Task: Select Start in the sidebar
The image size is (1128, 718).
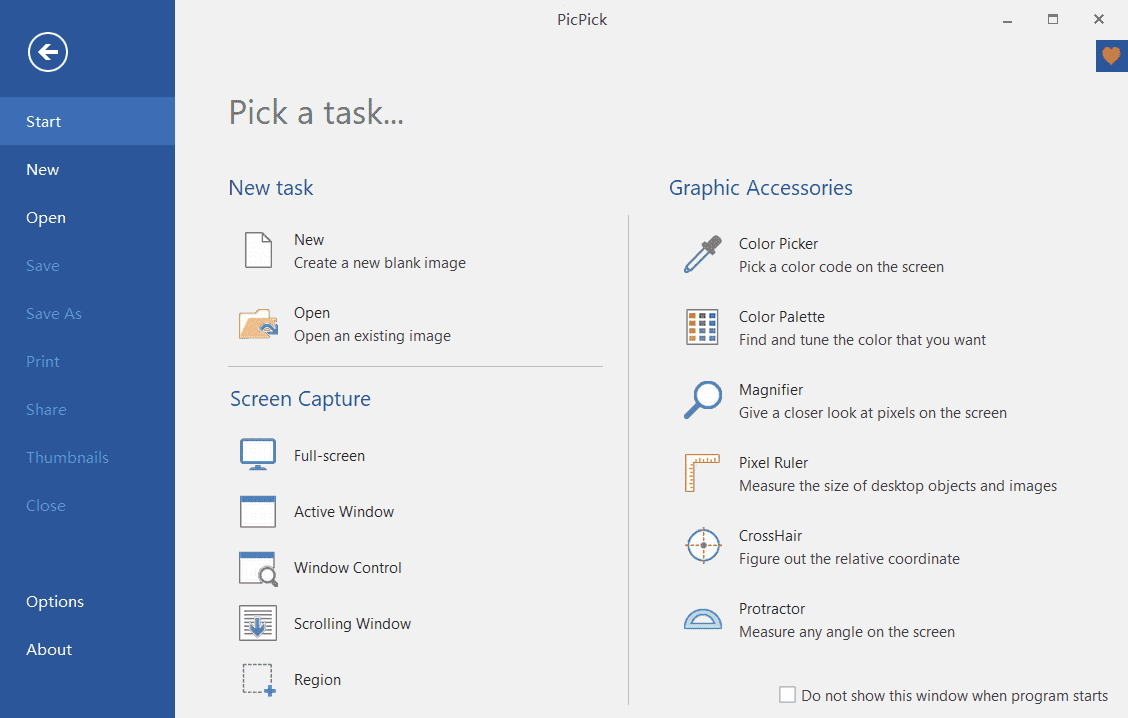Action: 87,122
